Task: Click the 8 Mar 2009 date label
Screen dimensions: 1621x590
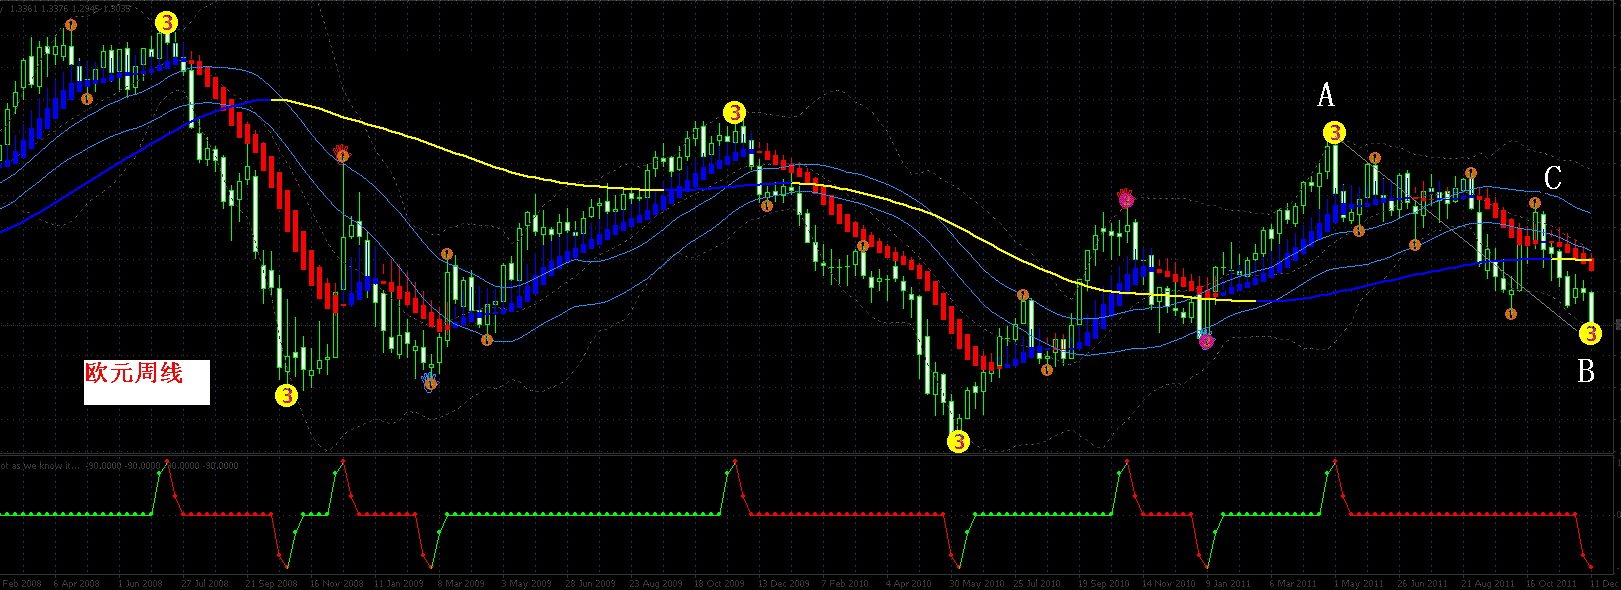Action: [461, 583]
